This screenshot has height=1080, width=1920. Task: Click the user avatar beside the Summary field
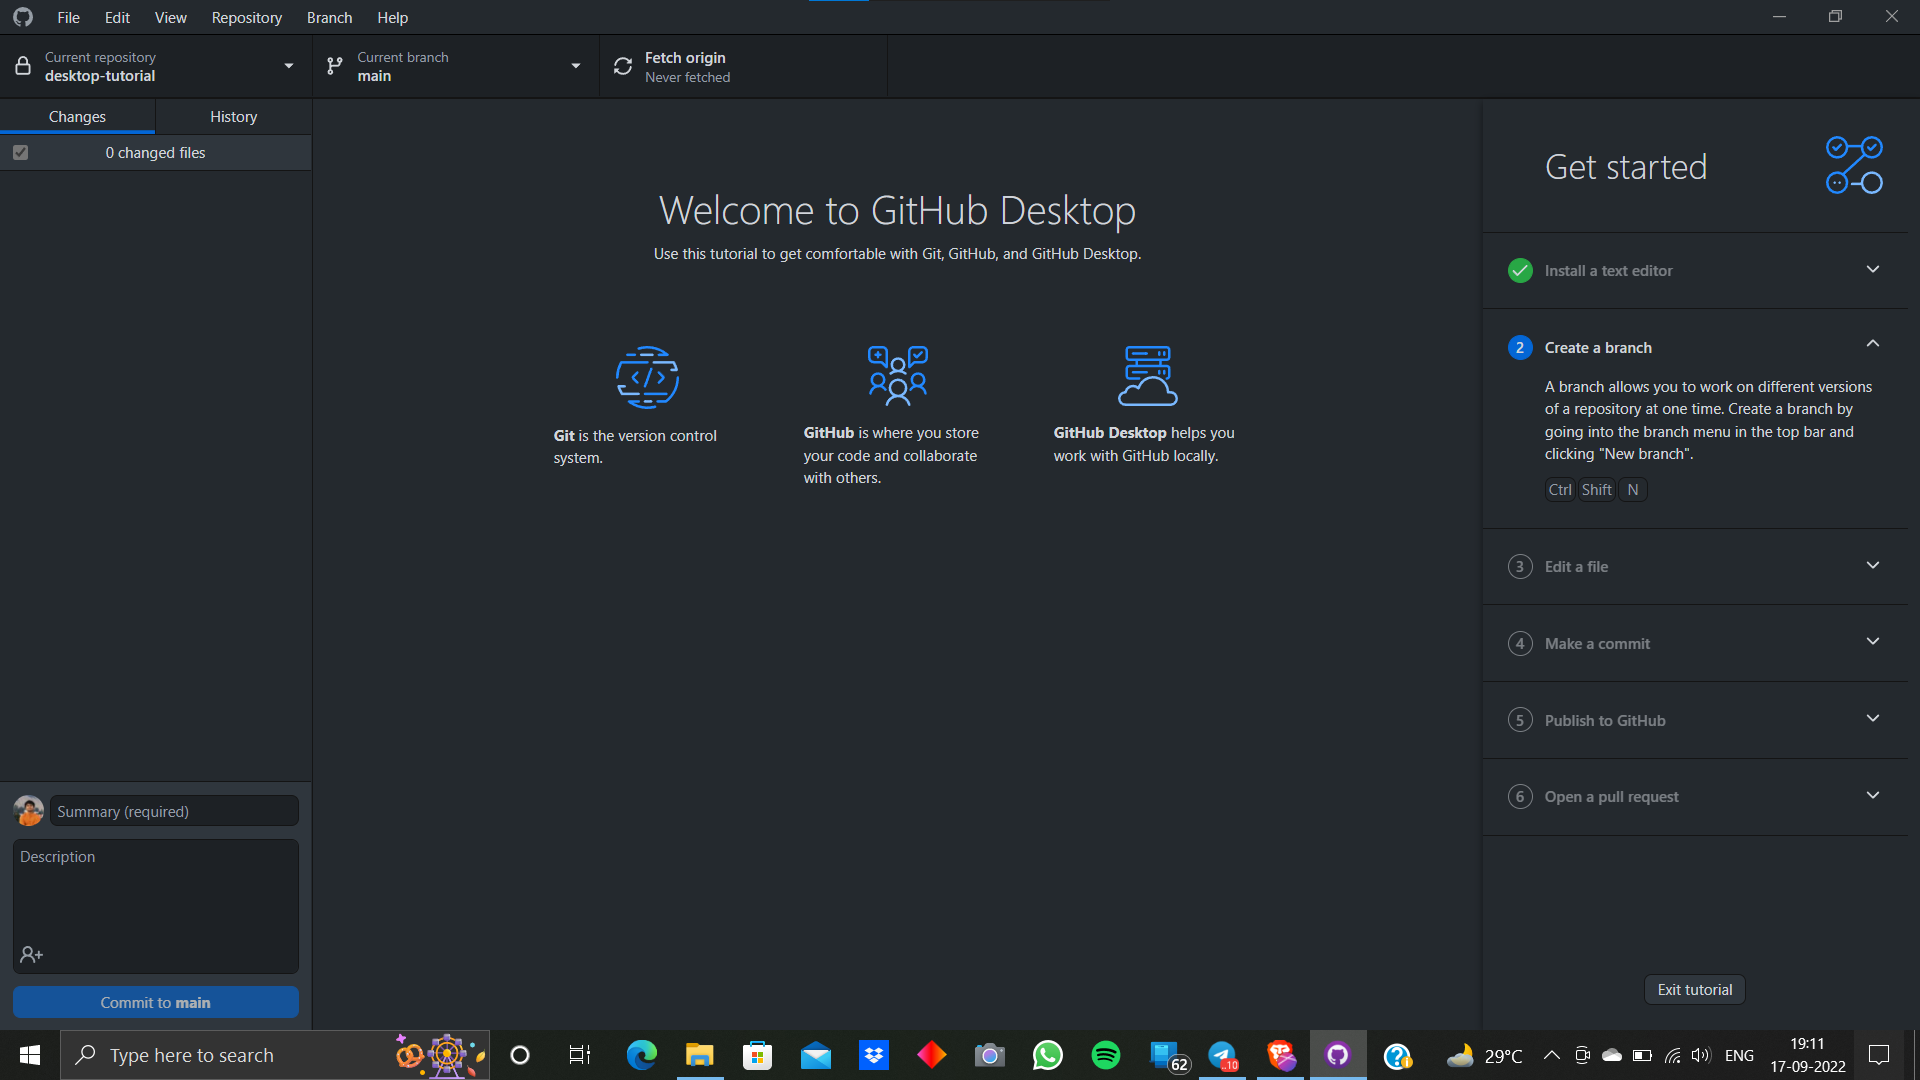pos(28,810)
